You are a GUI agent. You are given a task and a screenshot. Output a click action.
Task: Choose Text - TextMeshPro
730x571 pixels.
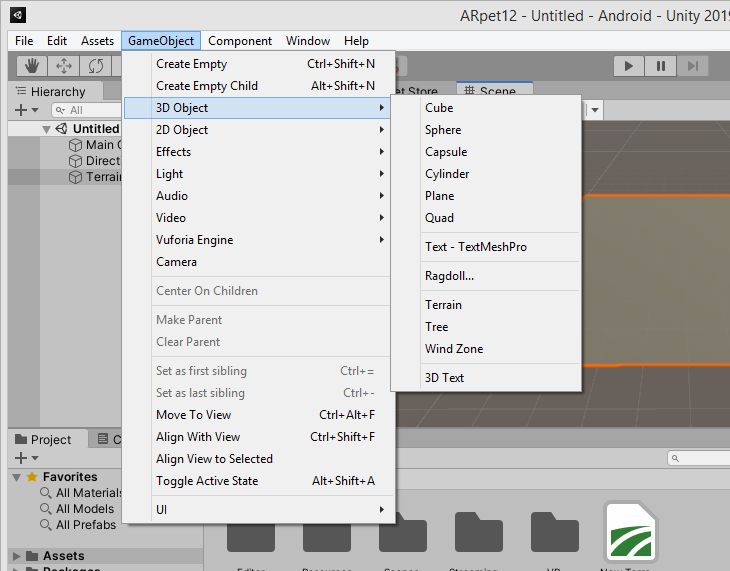(x=486, y=247)
